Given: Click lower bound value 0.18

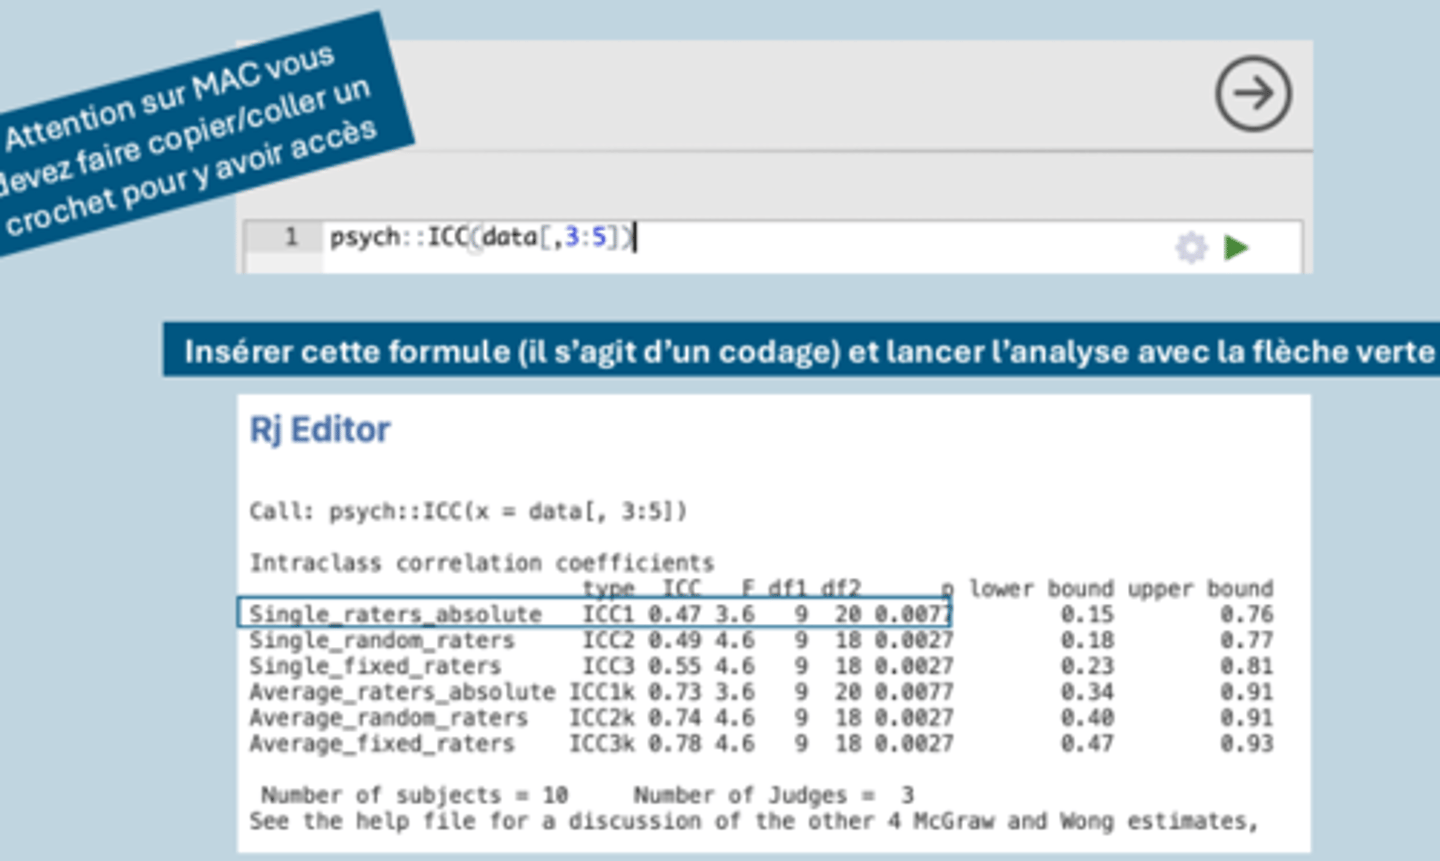Looking at the screenshot, I should point(1087,640).
